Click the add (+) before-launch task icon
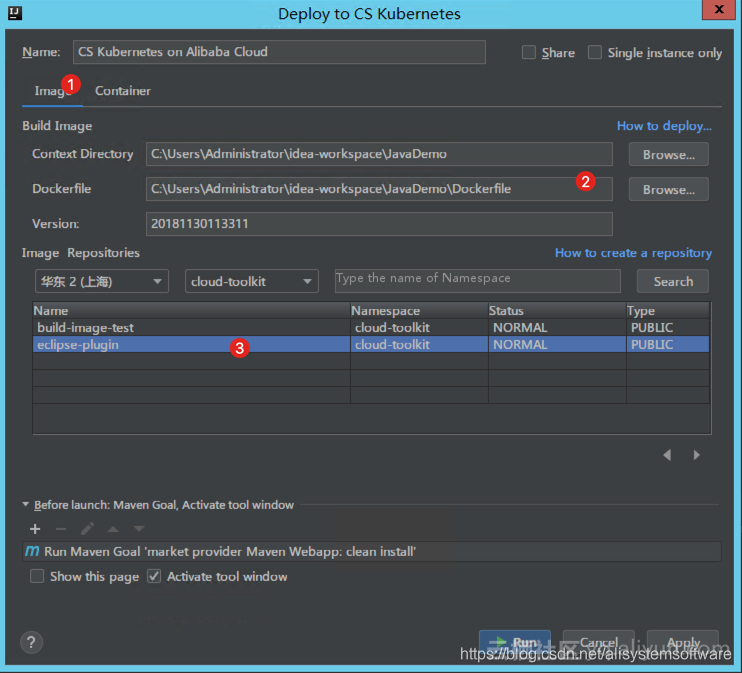This screenshot has height=673, width=742. click(35, 529)
